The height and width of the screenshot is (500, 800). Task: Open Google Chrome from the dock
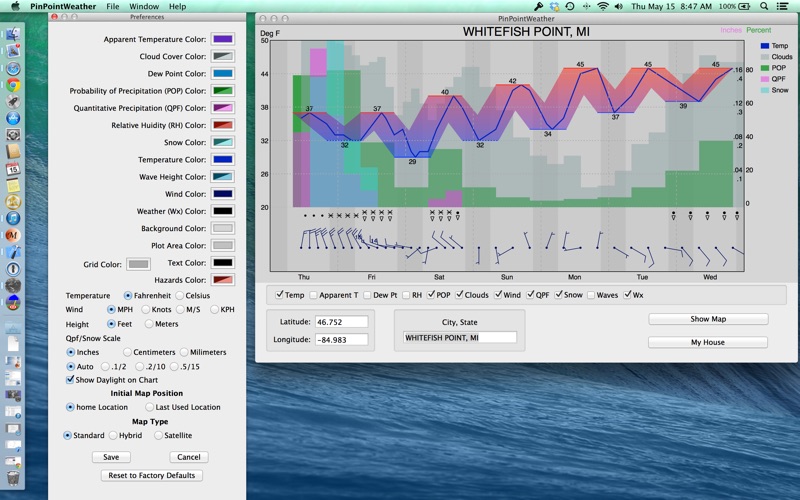13,85
